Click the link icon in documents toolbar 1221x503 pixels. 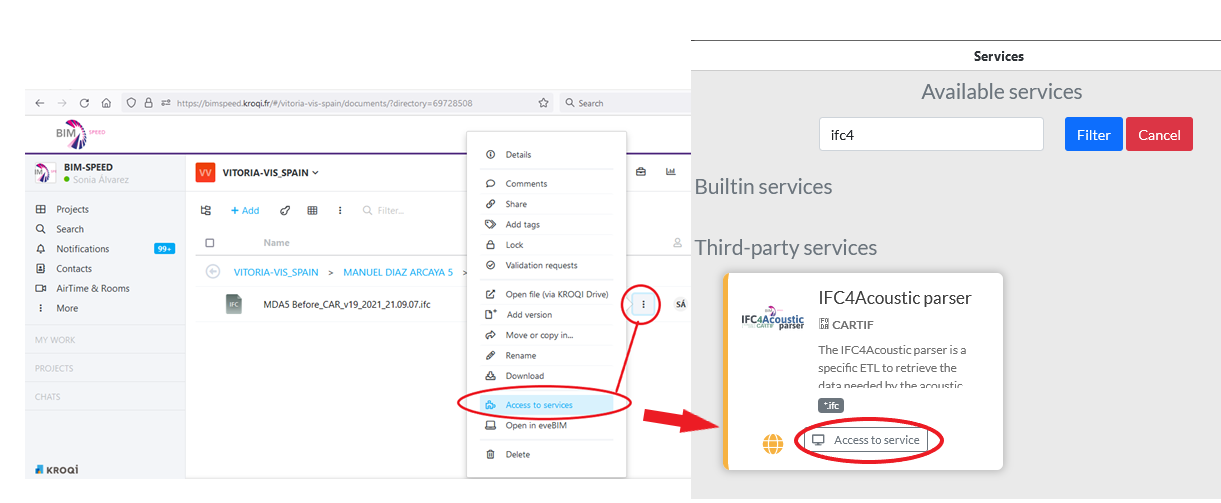[285, 211]
